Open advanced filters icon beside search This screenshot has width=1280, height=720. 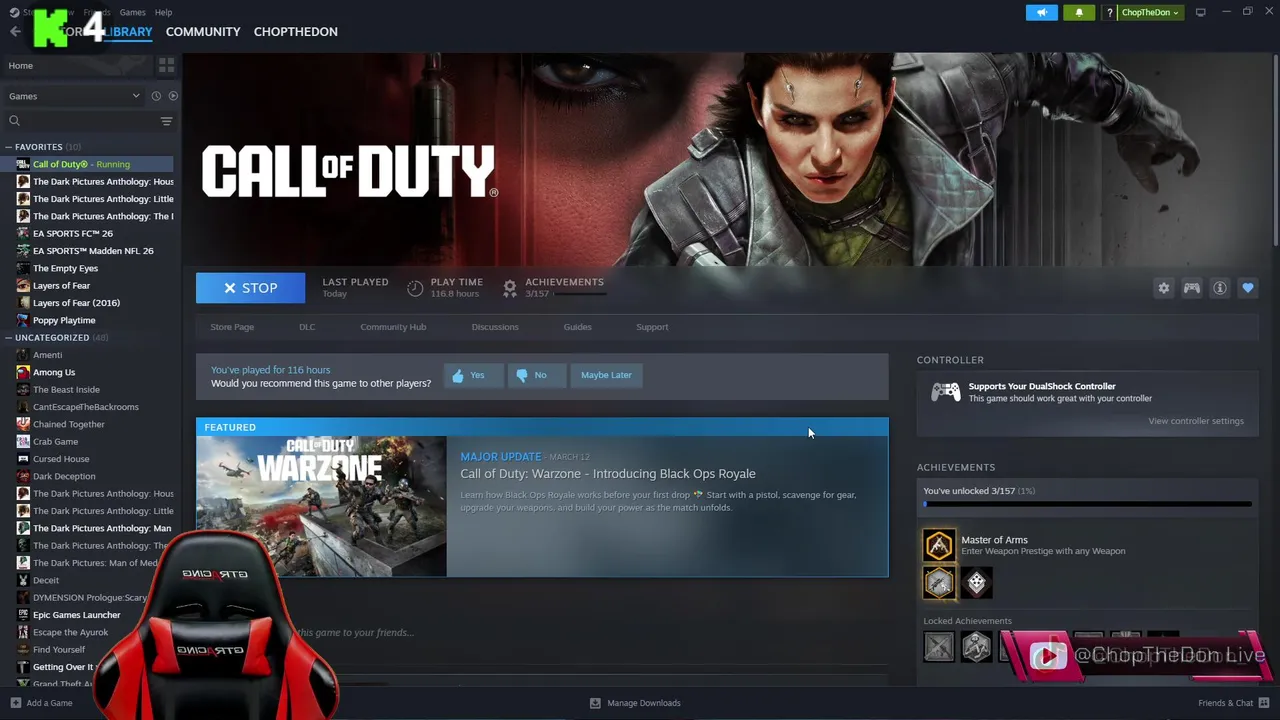166,121
